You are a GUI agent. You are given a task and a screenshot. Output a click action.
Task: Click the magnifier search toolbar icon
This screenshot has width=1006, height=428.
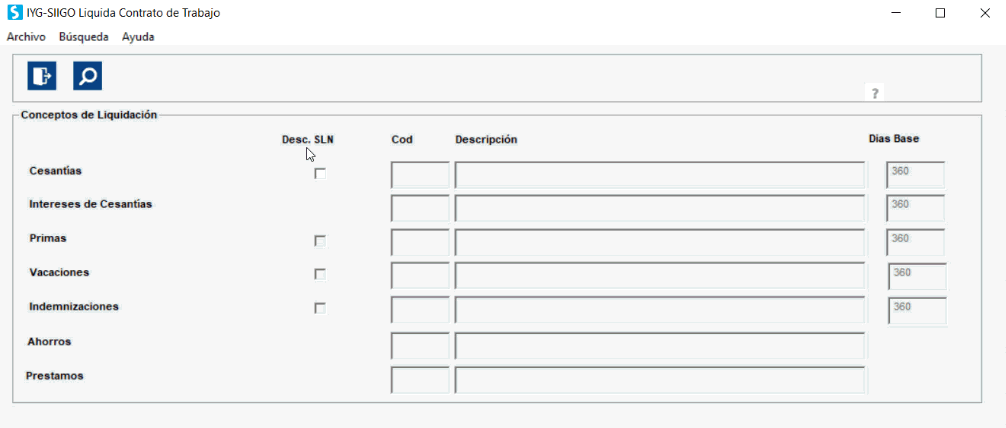[x=87, y=76]
